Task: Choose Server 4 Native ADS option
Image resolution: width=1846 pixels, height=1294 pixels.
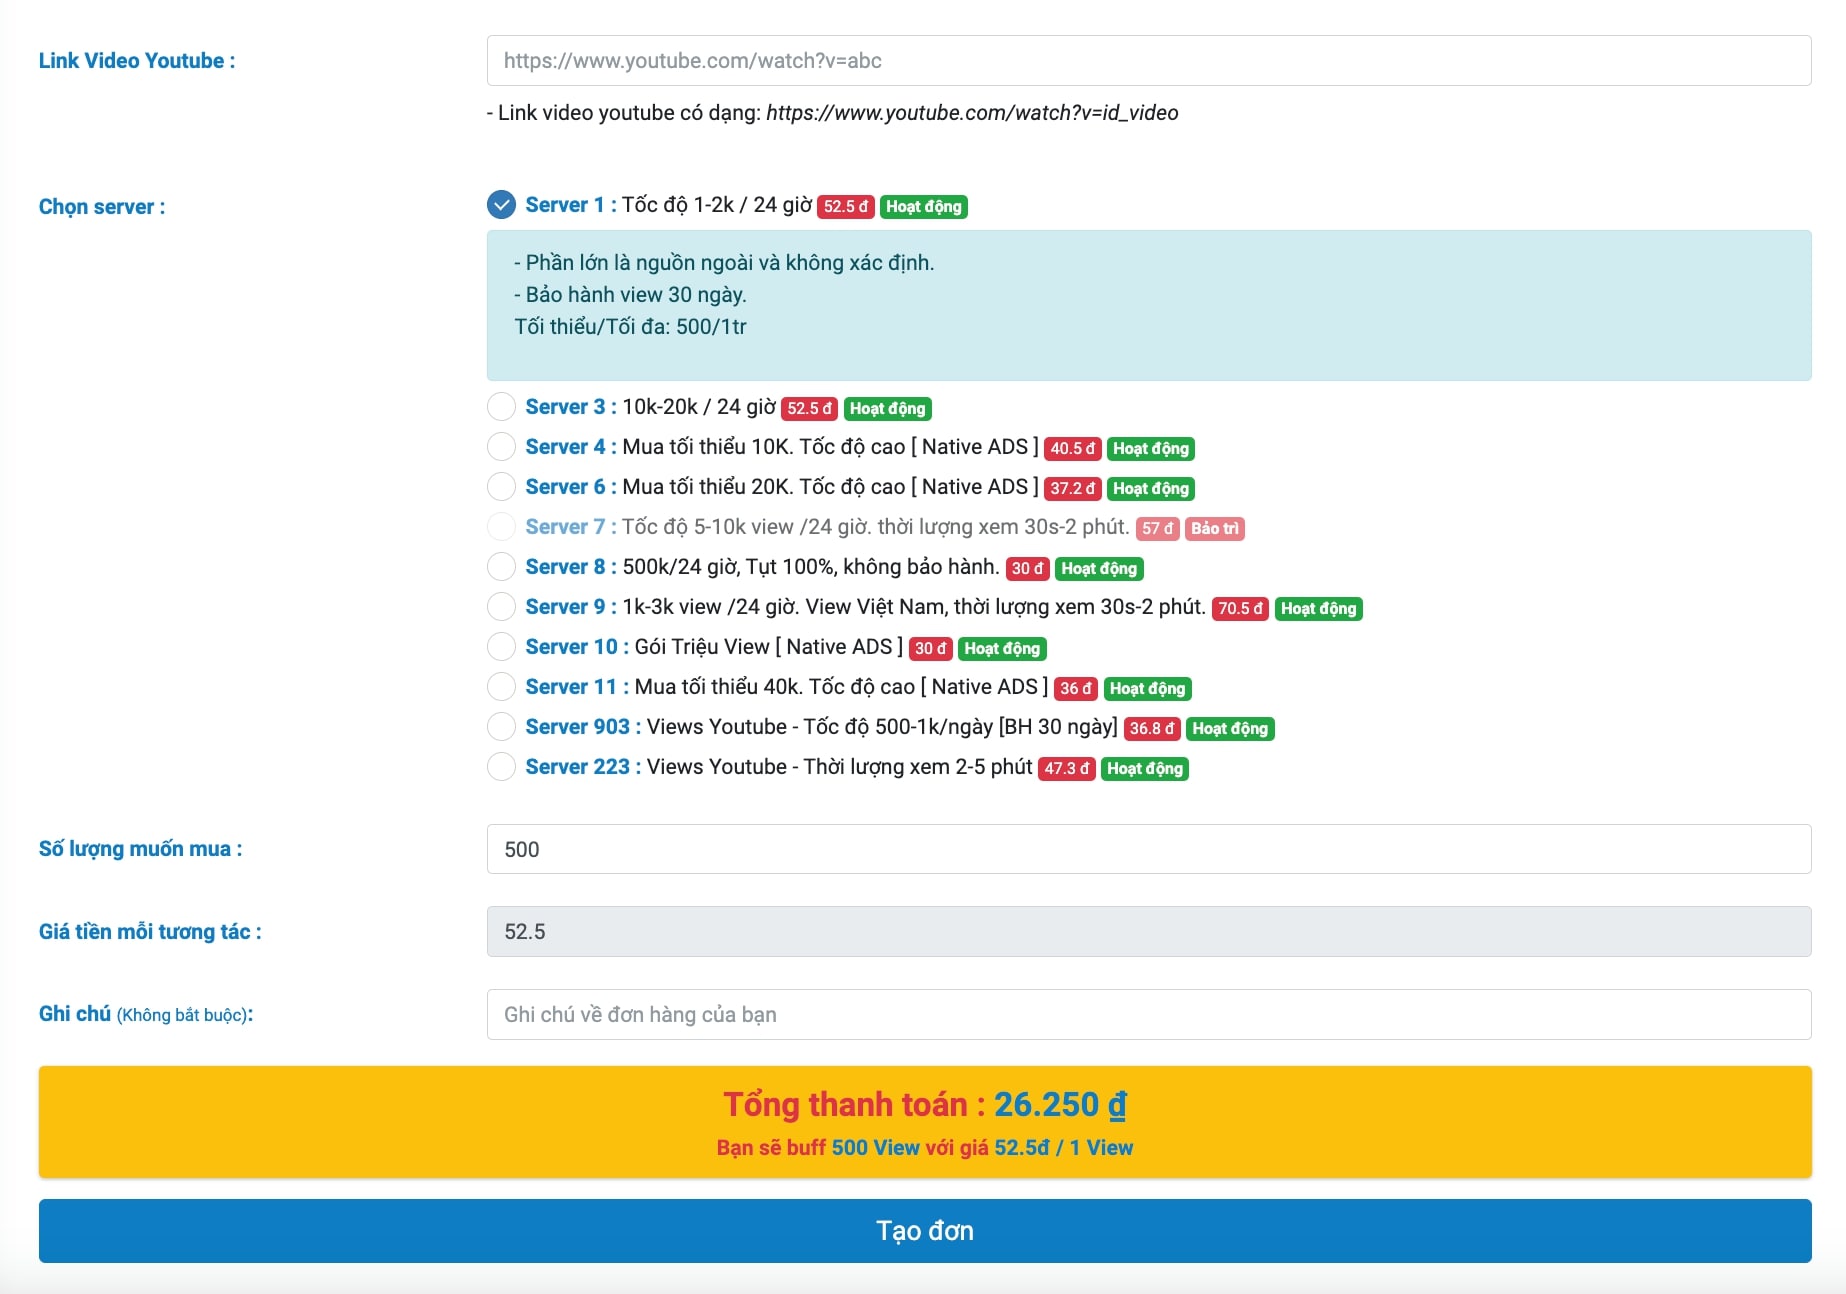Action: coord(501,447)
